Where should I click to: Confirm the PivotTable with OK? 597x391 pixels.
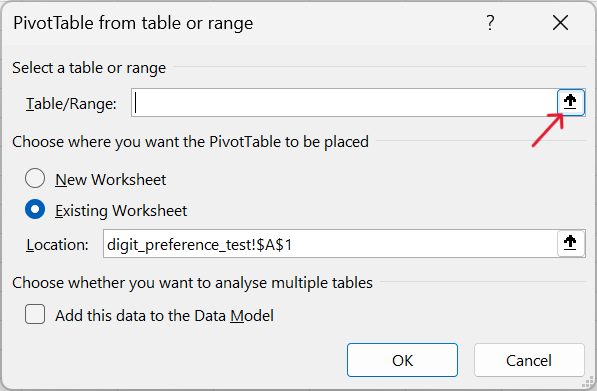(x=402, y=360)
